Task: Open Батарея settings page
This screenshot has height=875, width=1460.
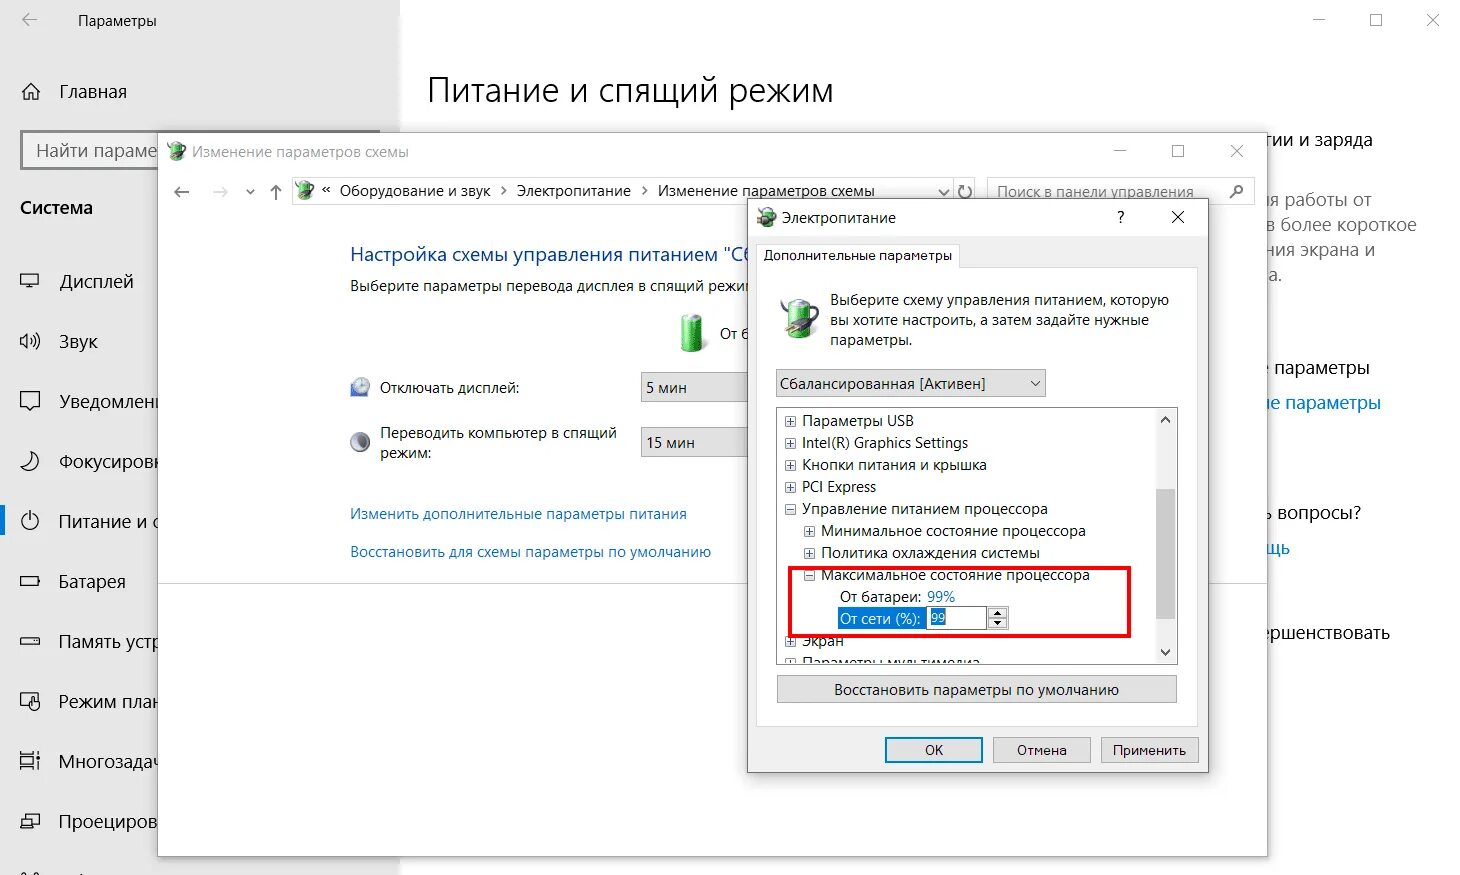Action: [x=74, y=582]
